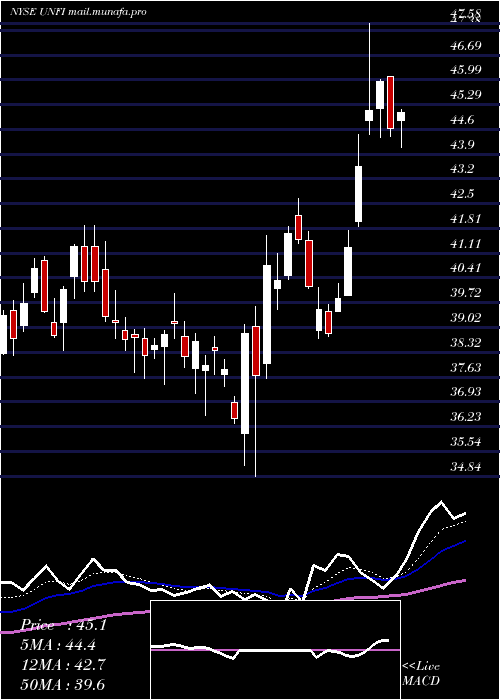This screenshot has height=700, width=500.
Task: Click the 5MA : 44.4 readout
Action: [x=58, y=645]
